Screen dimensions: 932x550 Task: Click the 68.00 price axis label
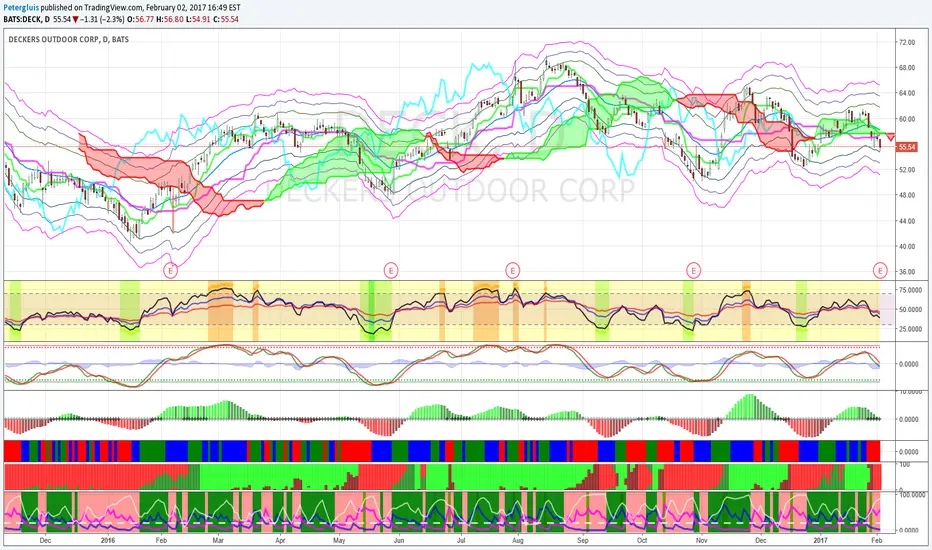(907, 68)
